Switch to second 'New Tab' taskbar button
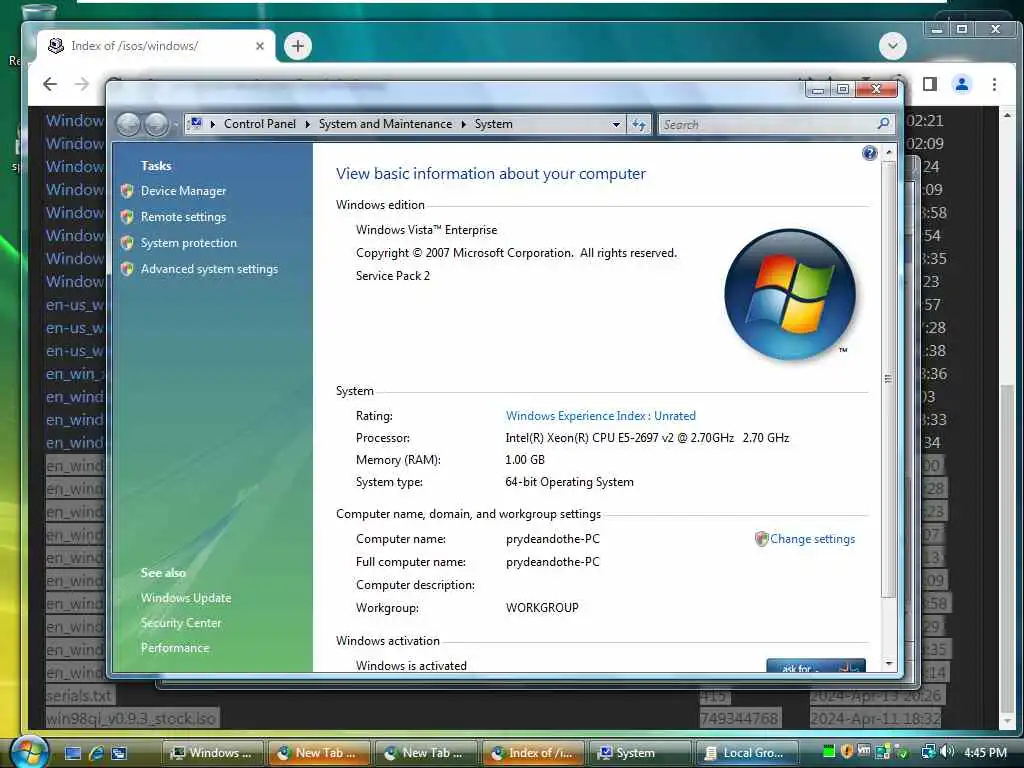 click(426, 753)
